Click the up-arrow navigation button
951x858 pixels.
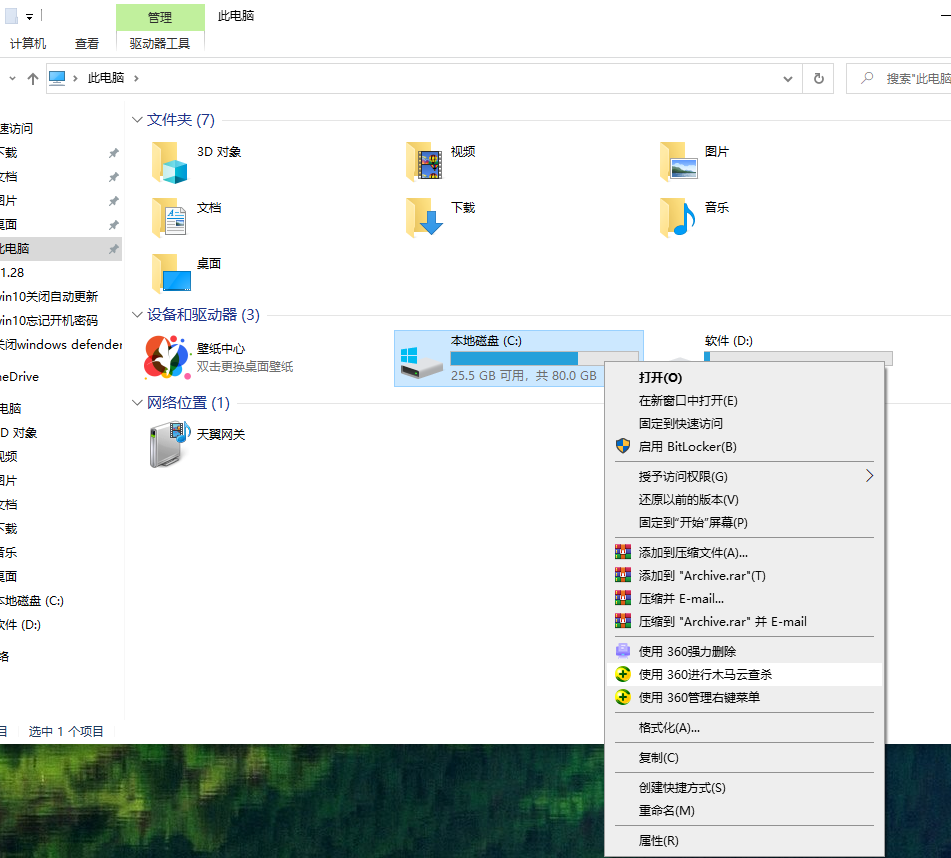[33, 78]
